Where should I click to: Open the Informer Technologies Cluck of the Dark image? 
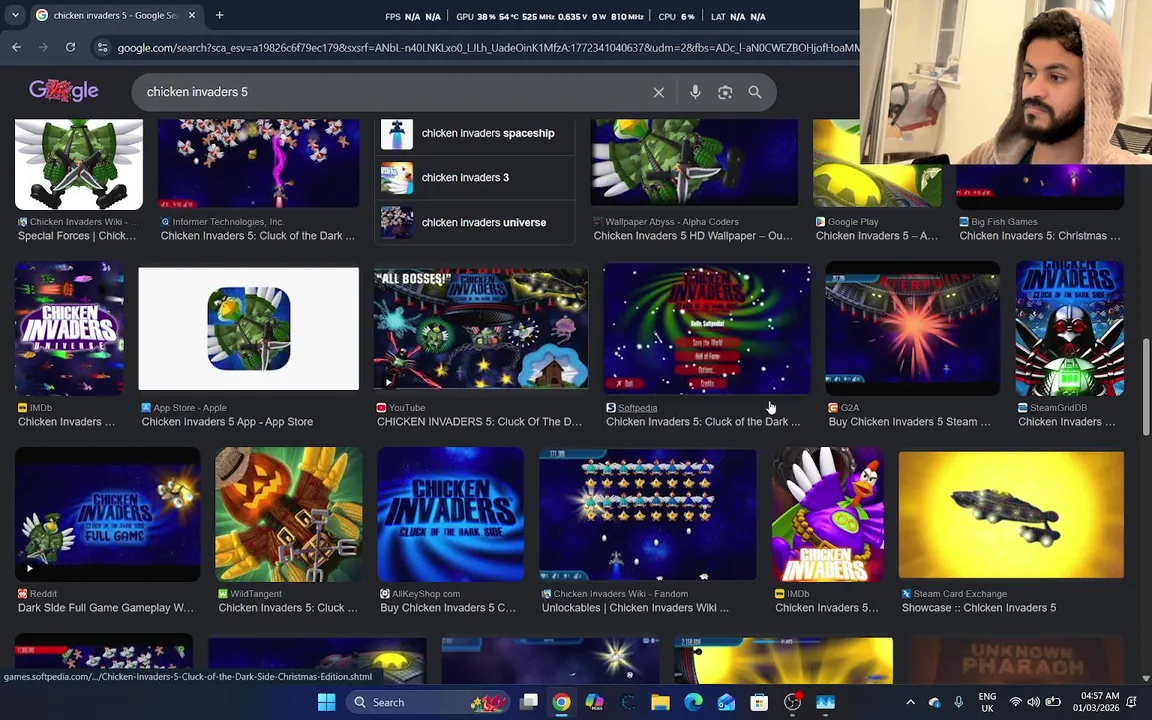tap(259, 163)
